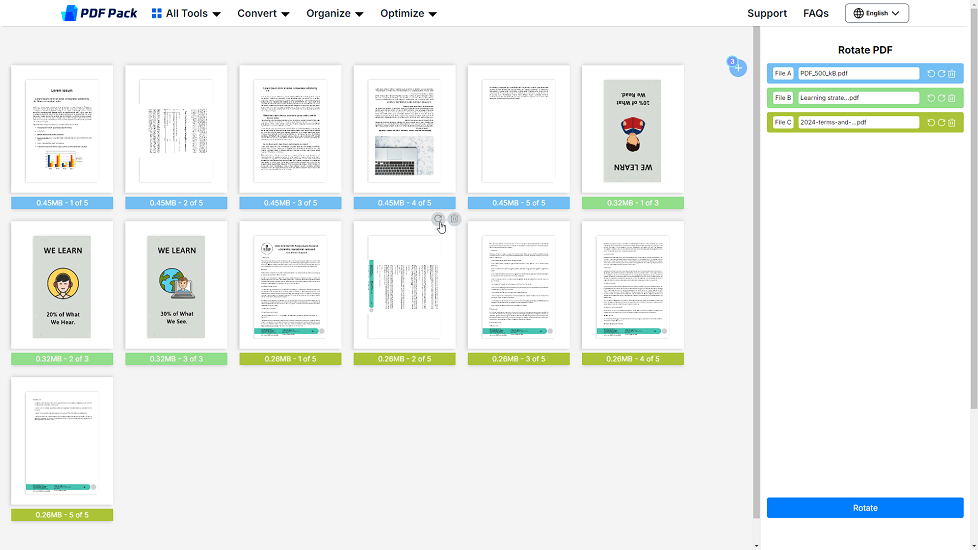Rotate hovered page 2 of 5 thumbnail
The width and height of the screenshot is (978, 550).
coord(438,219)
